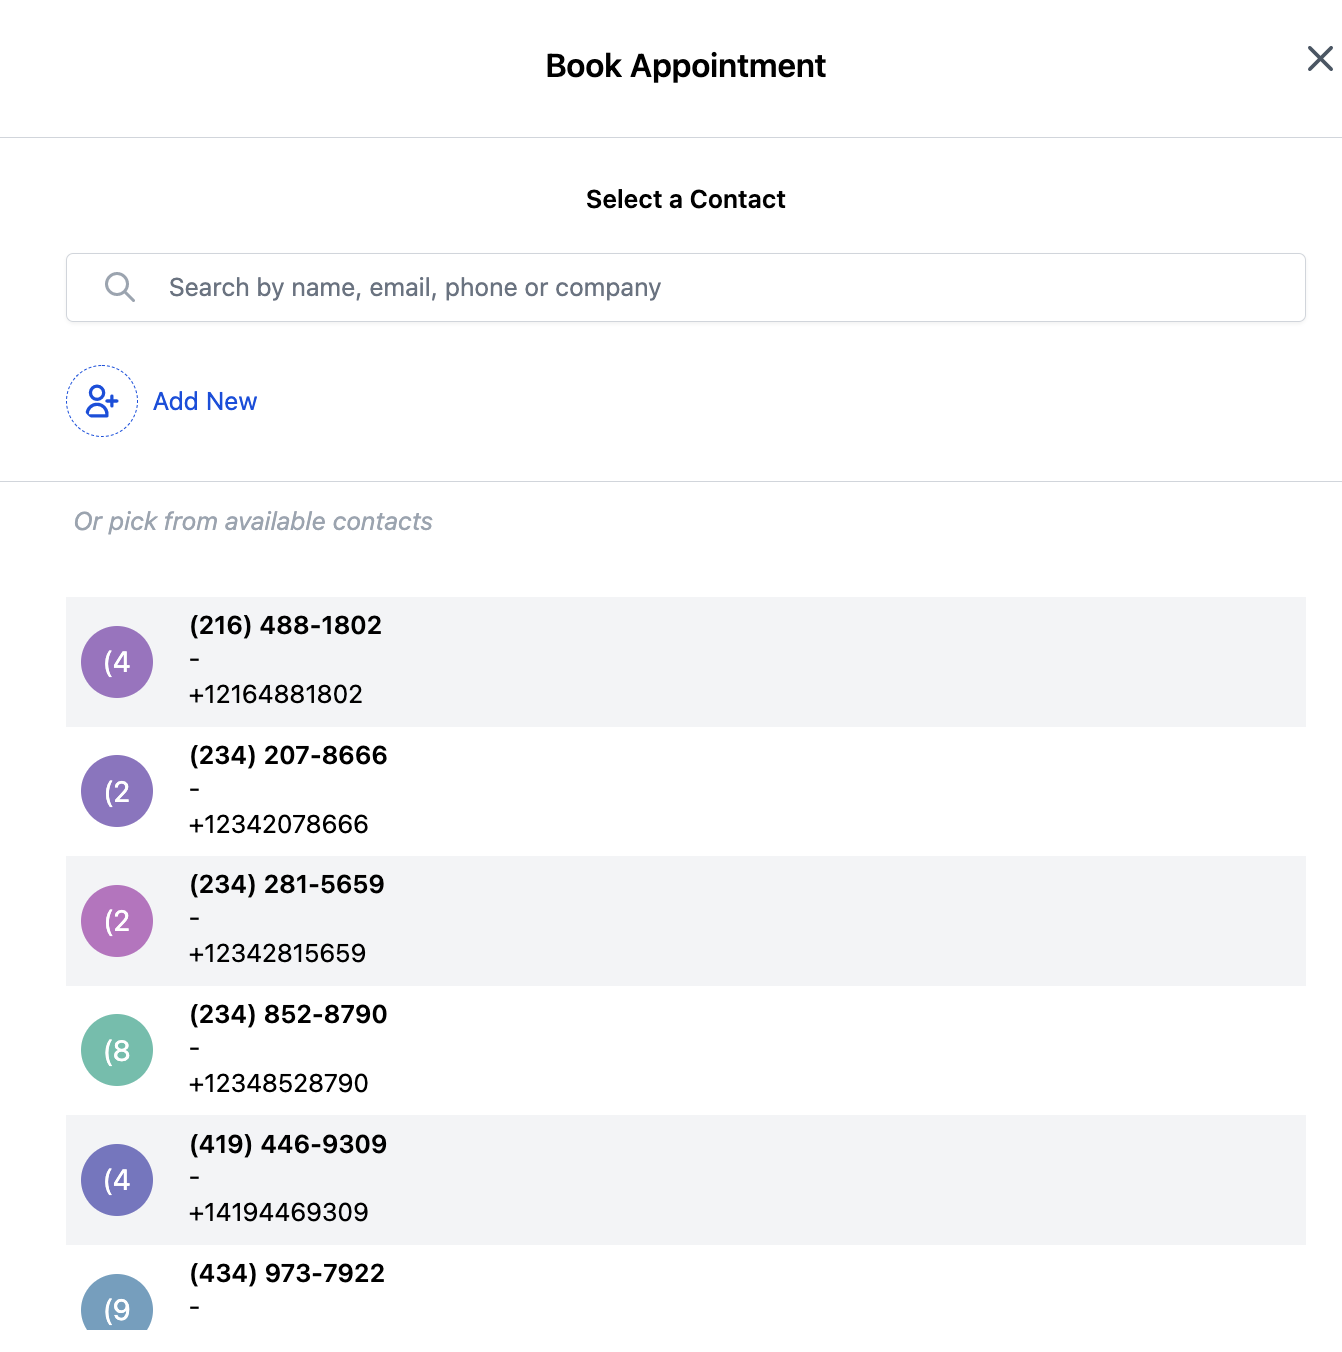Click phone number +12164881802
Screen dimensions: 1342x1352
click(276, 694)
